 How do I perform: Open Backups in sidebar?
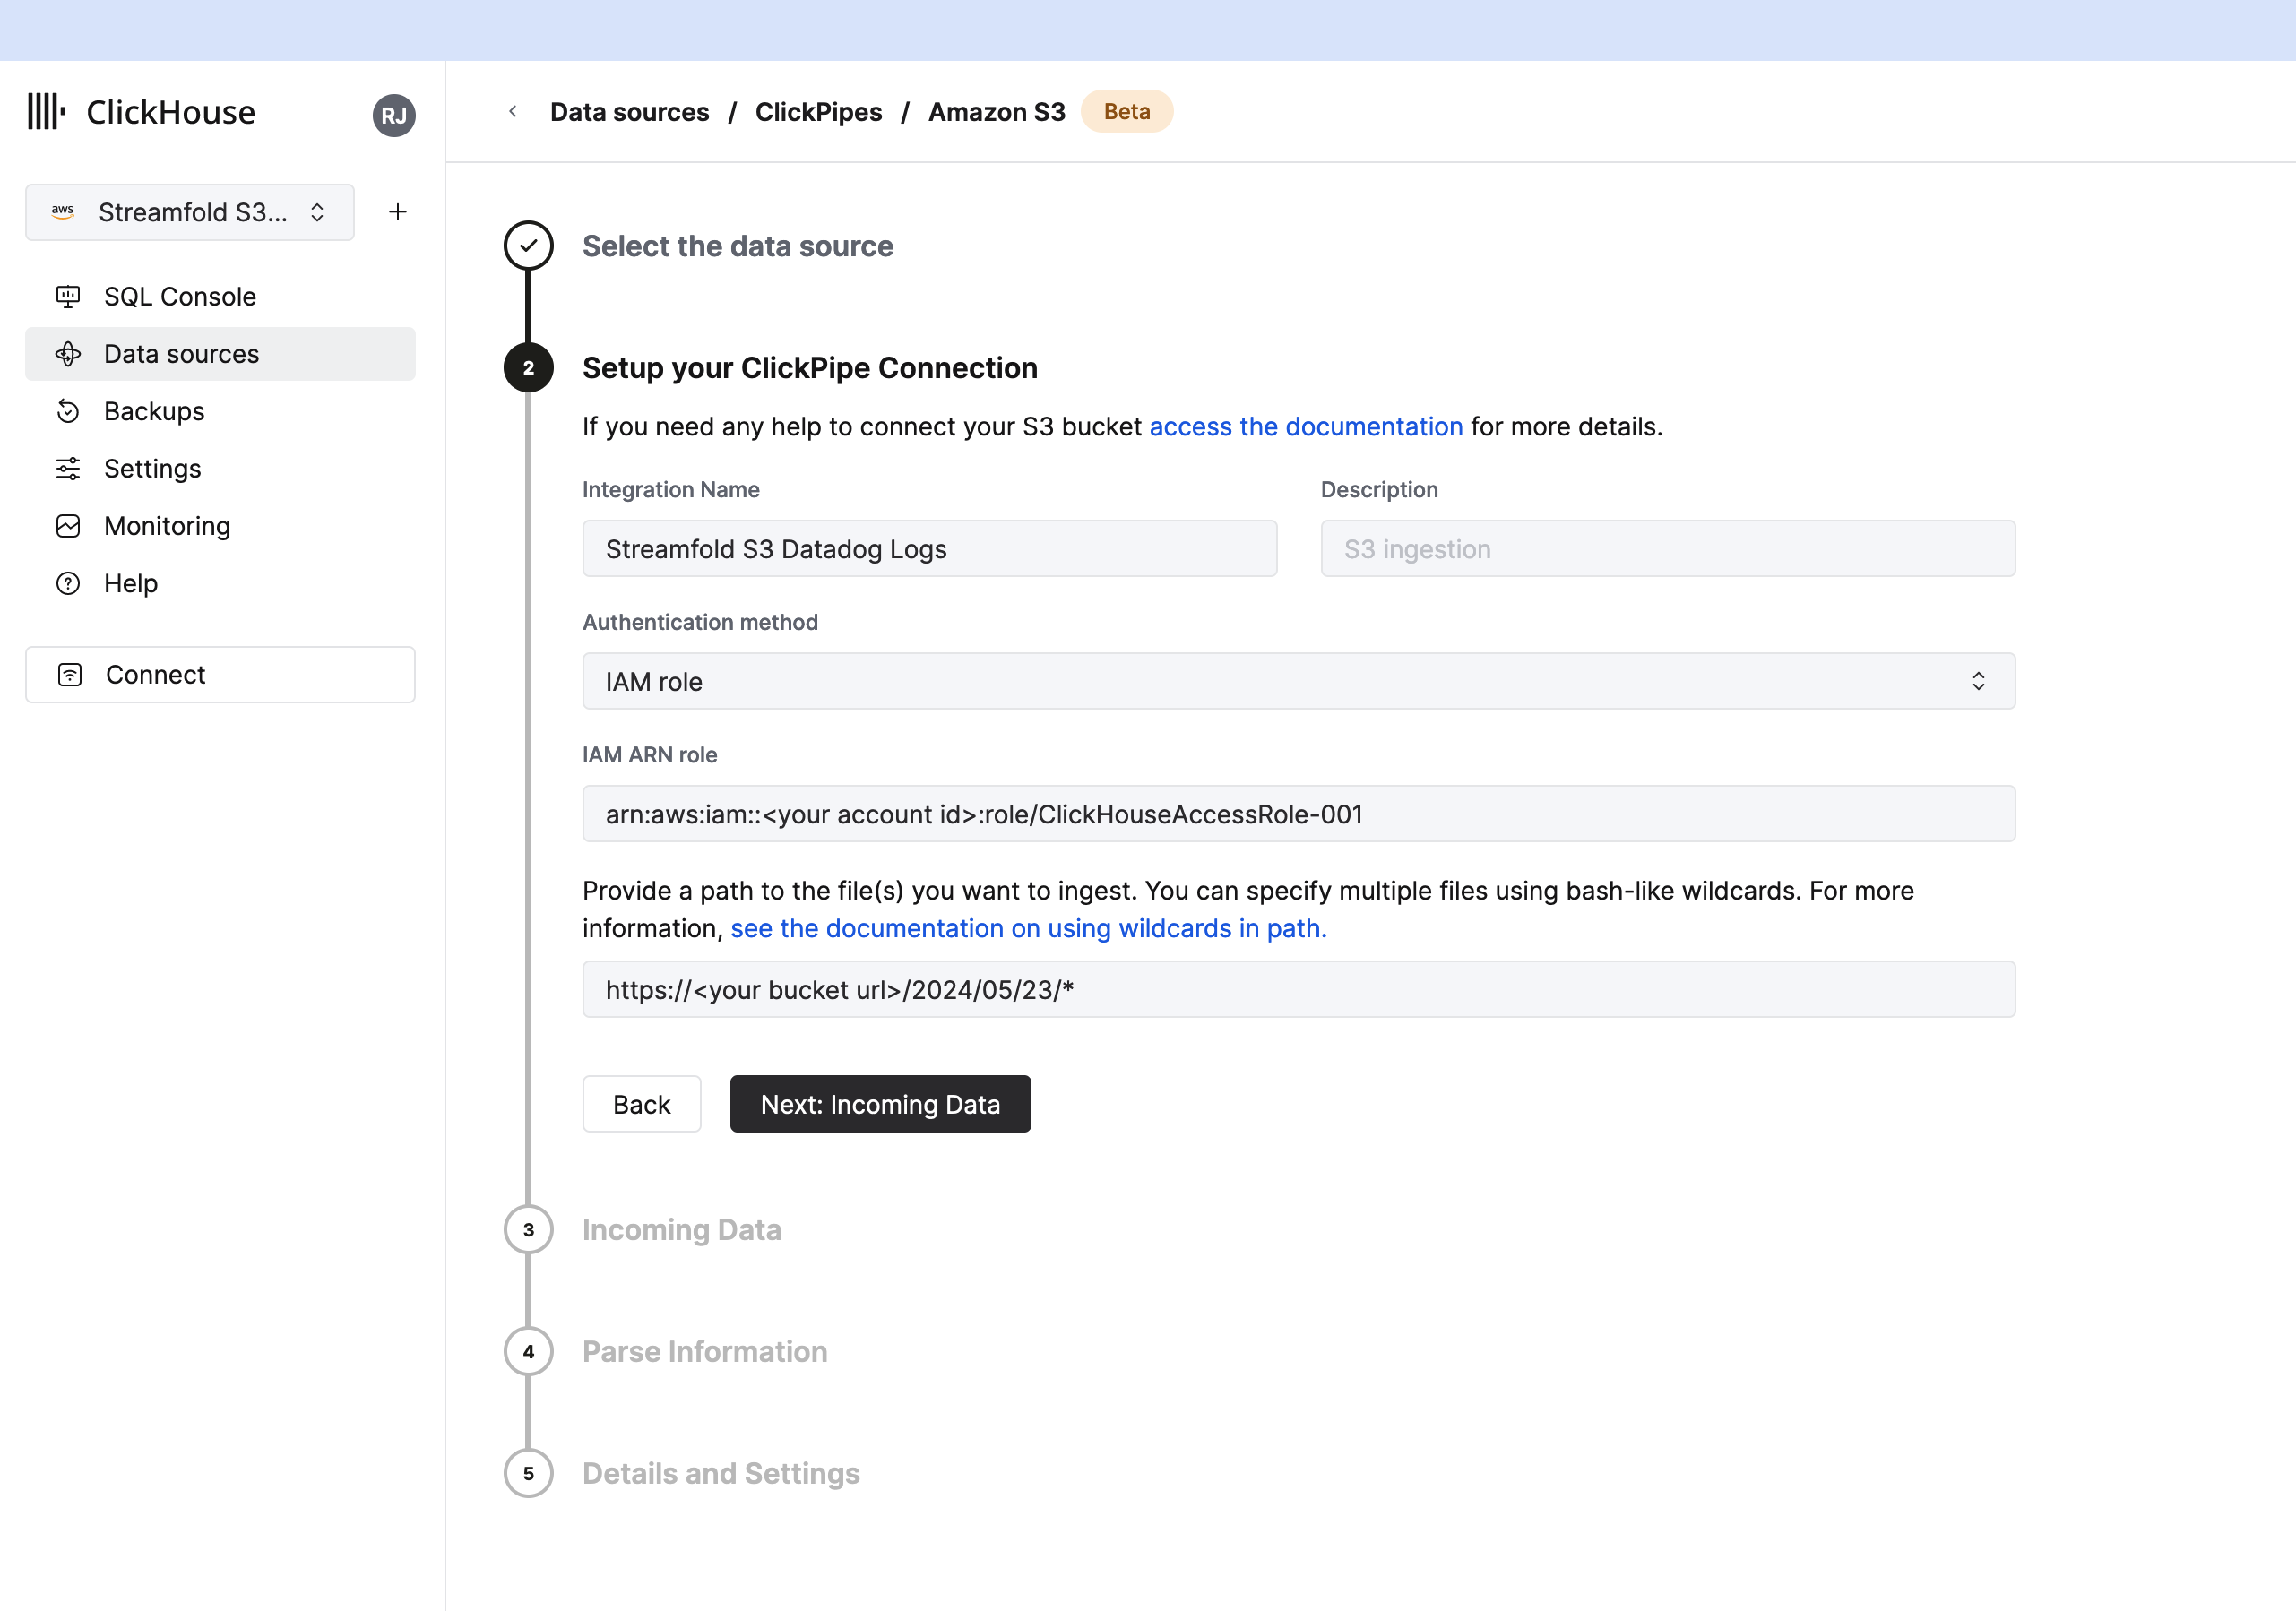[220, 411]
